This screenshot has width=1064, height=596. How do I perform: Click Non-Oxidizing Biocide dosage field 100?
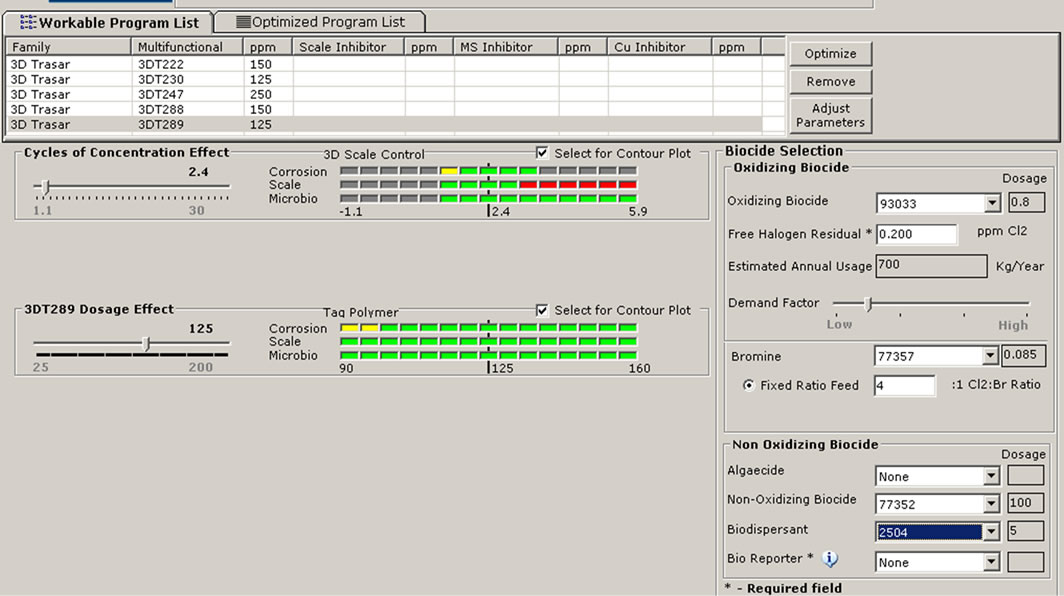[1025, 503]
